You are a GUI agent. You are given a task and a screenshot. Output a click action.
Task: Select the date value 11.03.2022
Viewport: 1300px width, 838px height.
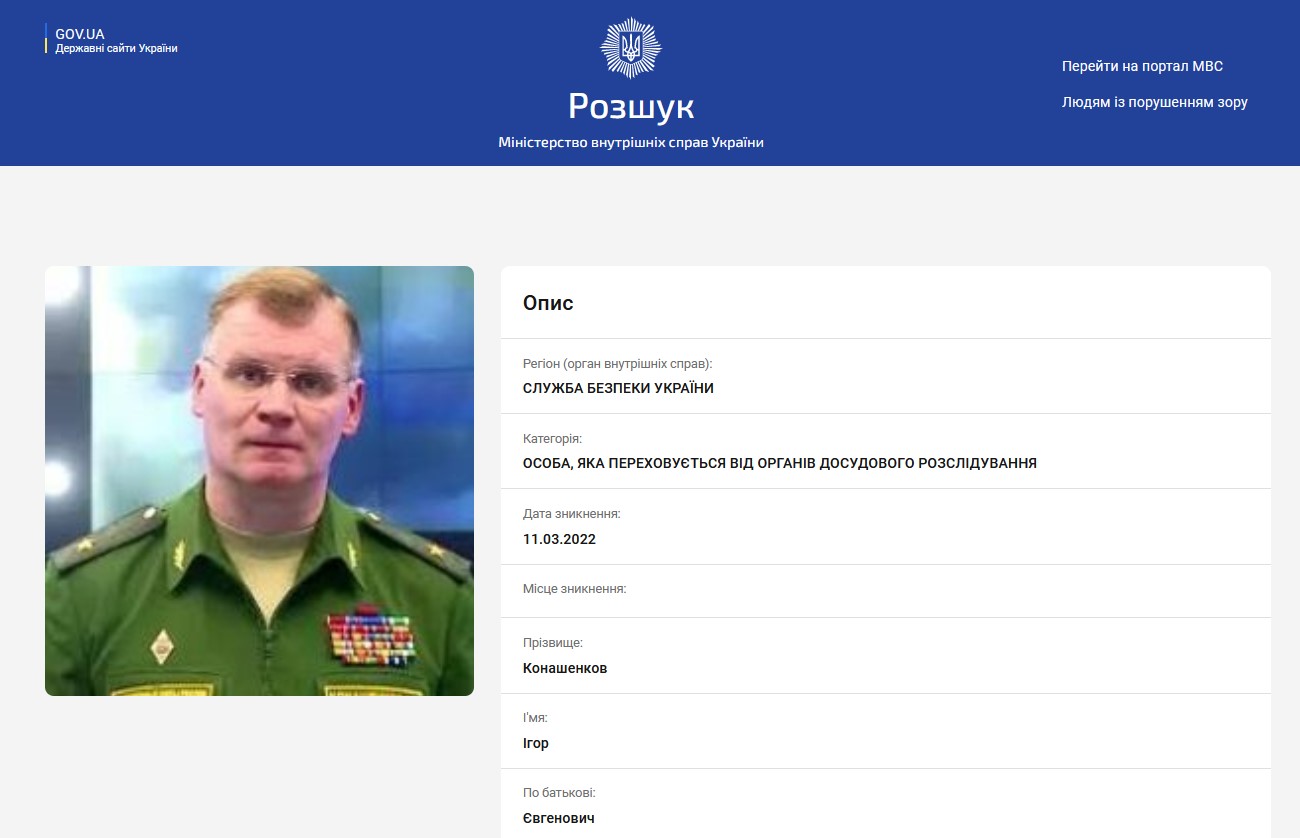click(x=559, y=539)
